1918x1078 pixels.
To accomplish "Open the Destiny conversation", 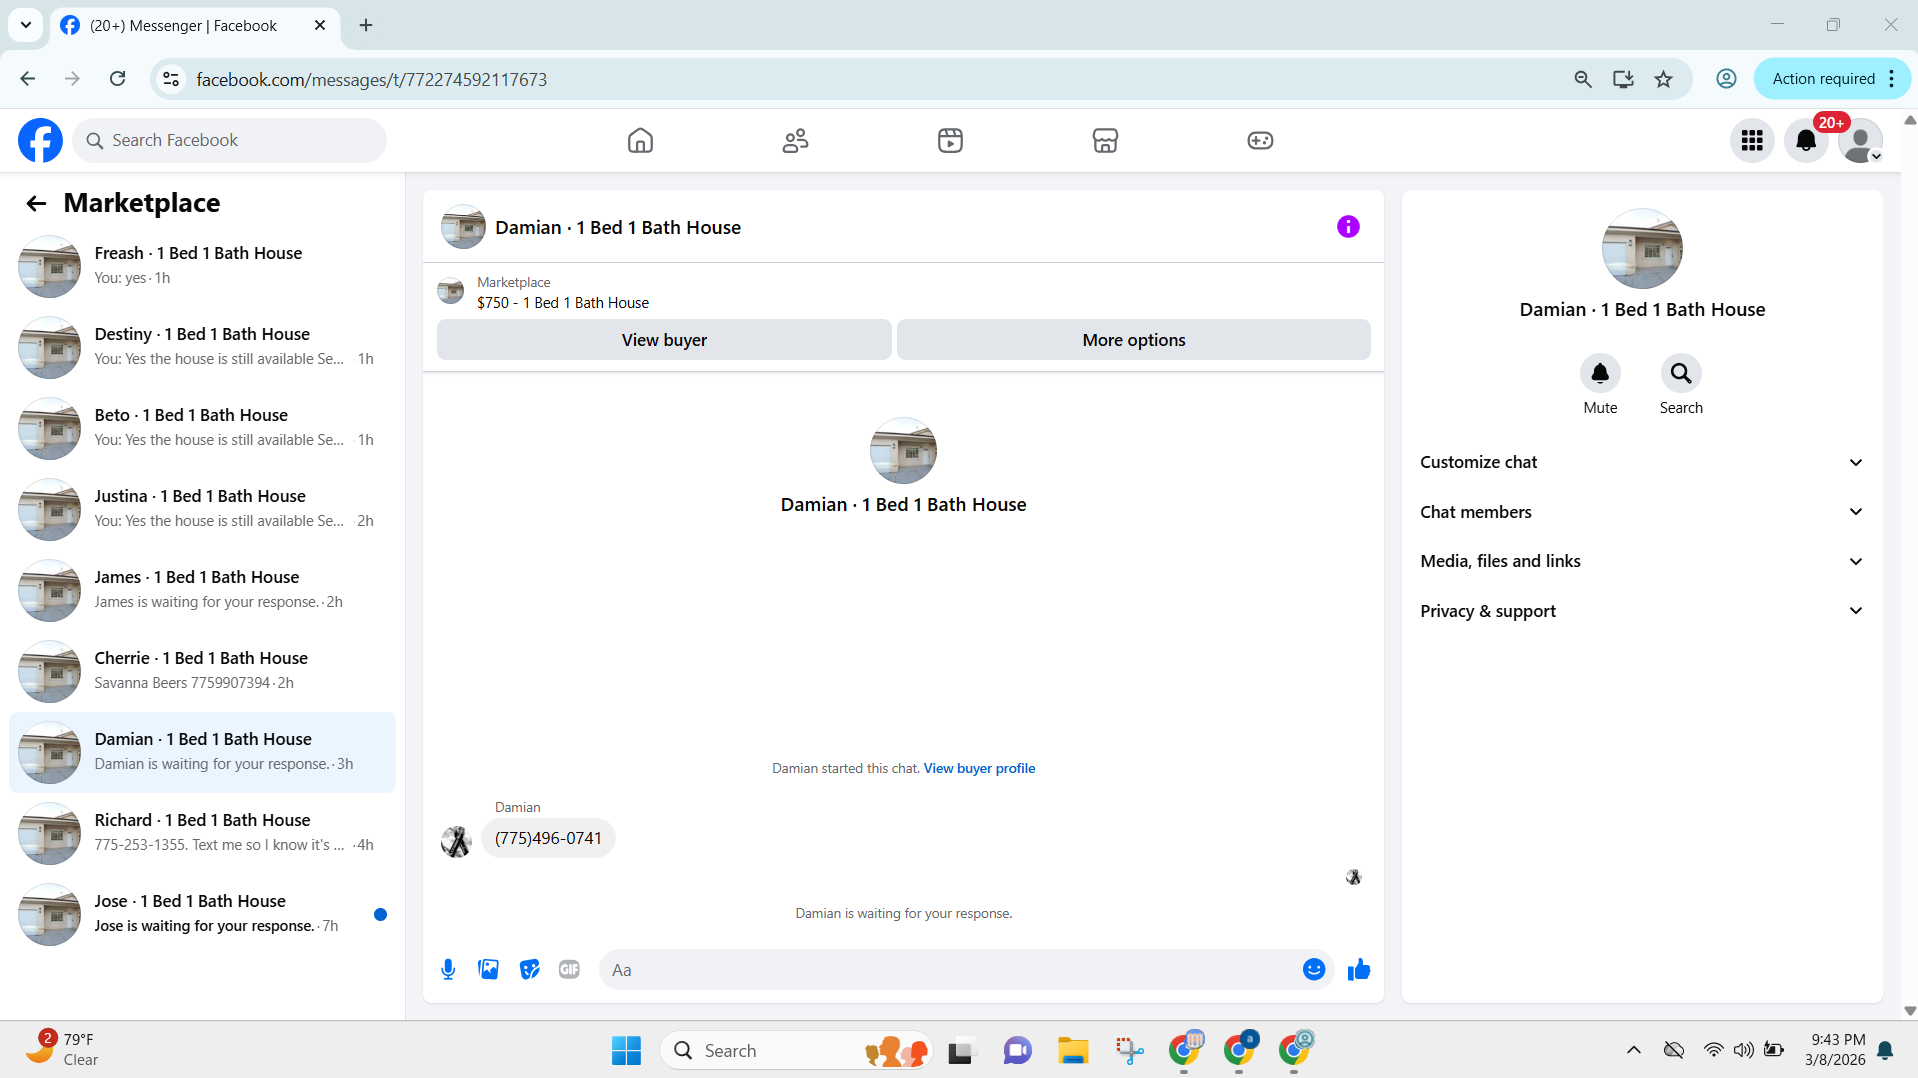I will [x=203, y=347].
